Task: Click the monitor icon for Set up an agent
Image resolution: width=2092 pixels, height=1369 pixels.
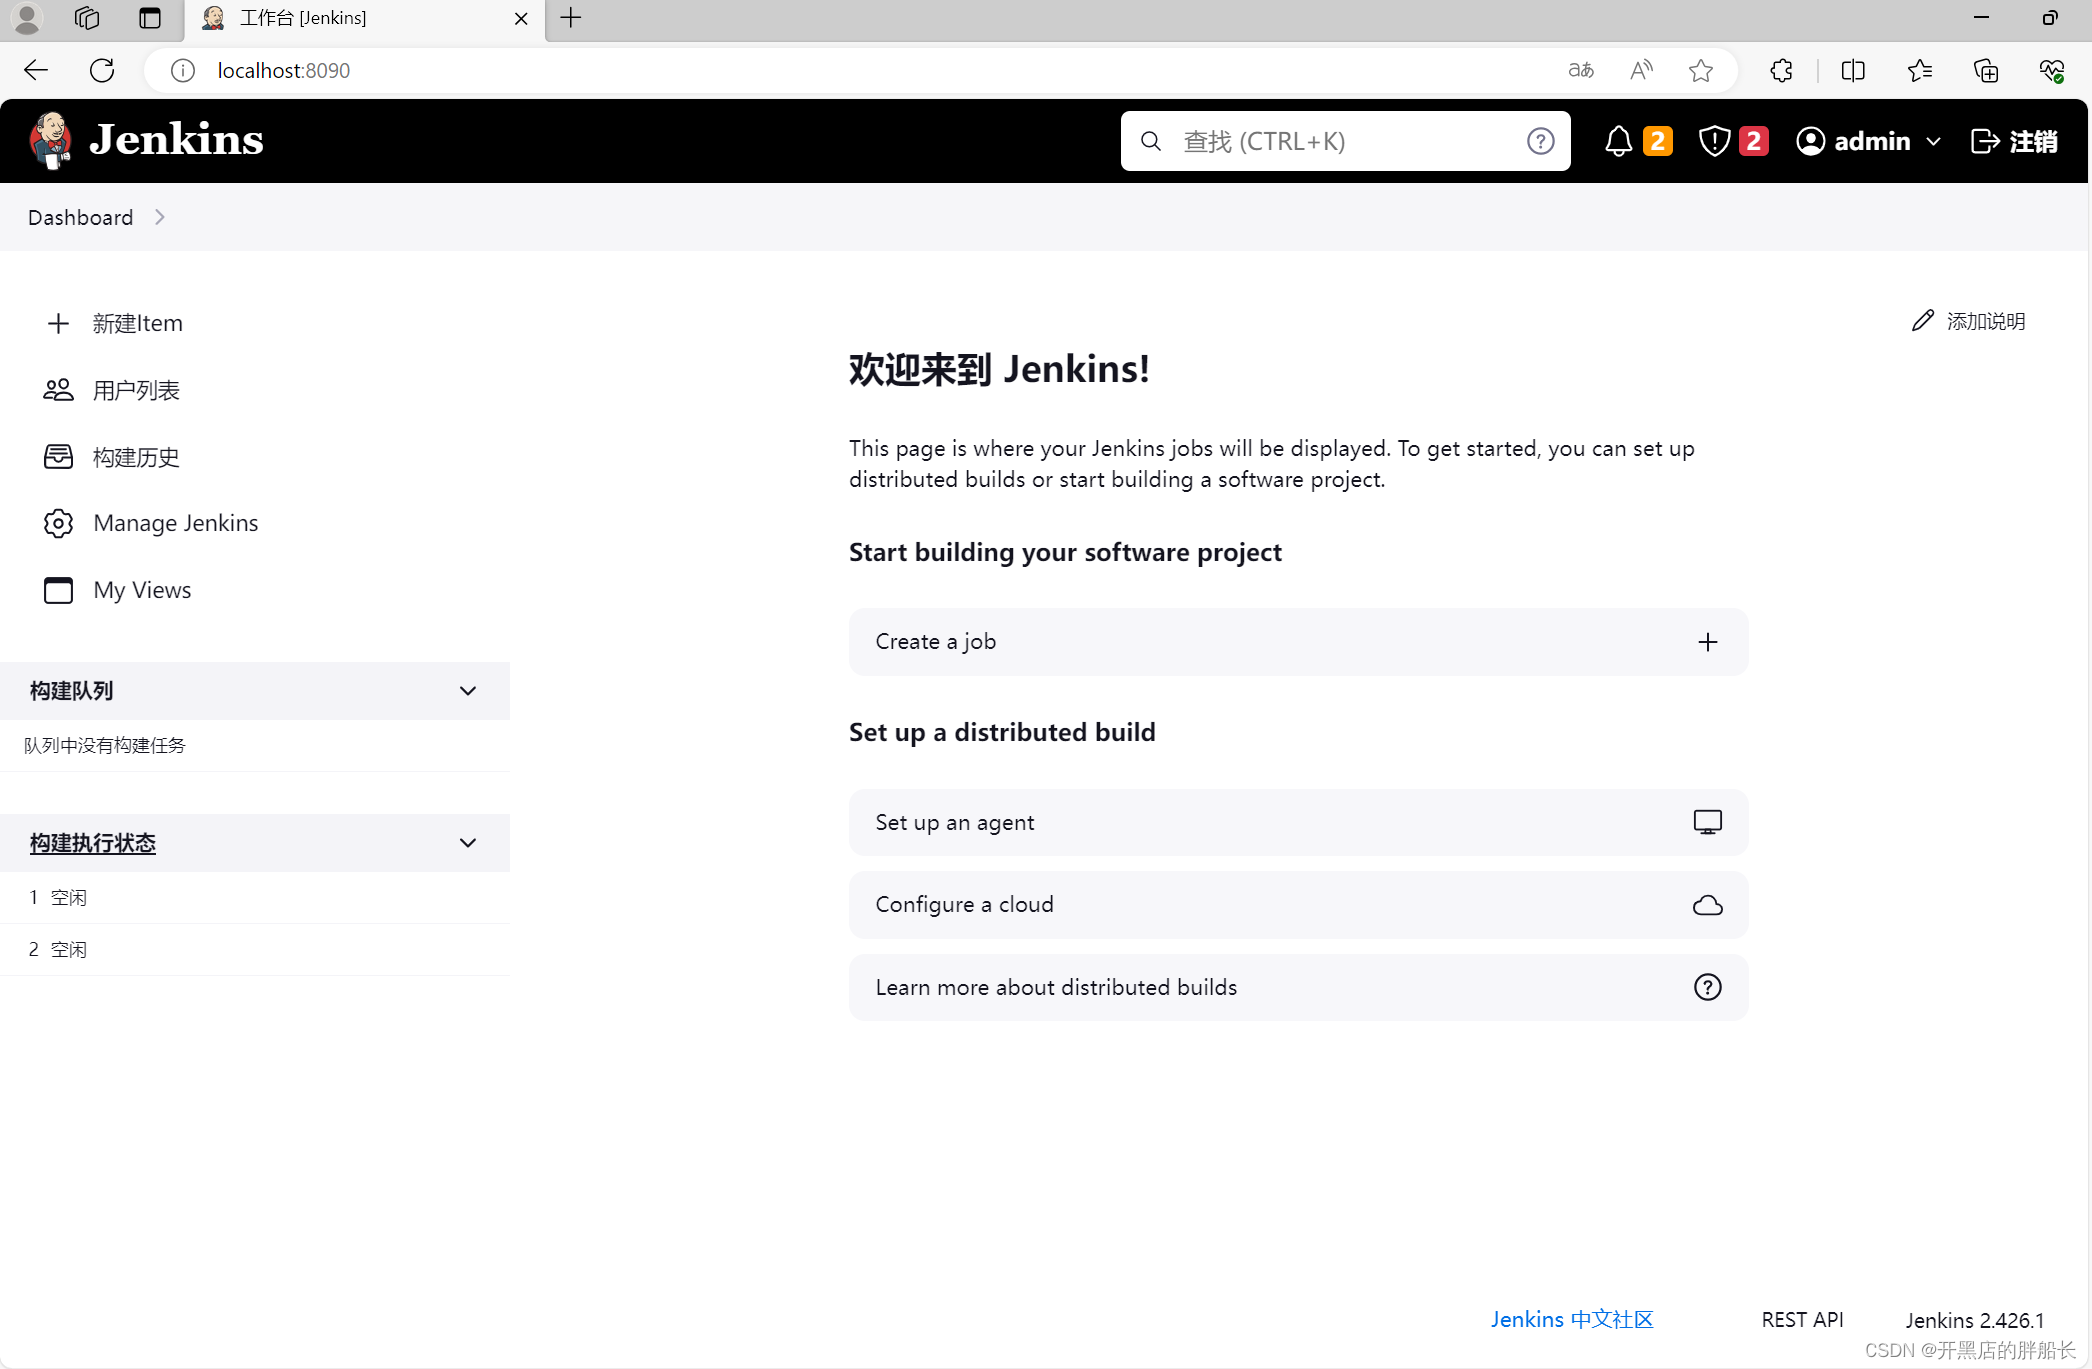Action: 1707,822
